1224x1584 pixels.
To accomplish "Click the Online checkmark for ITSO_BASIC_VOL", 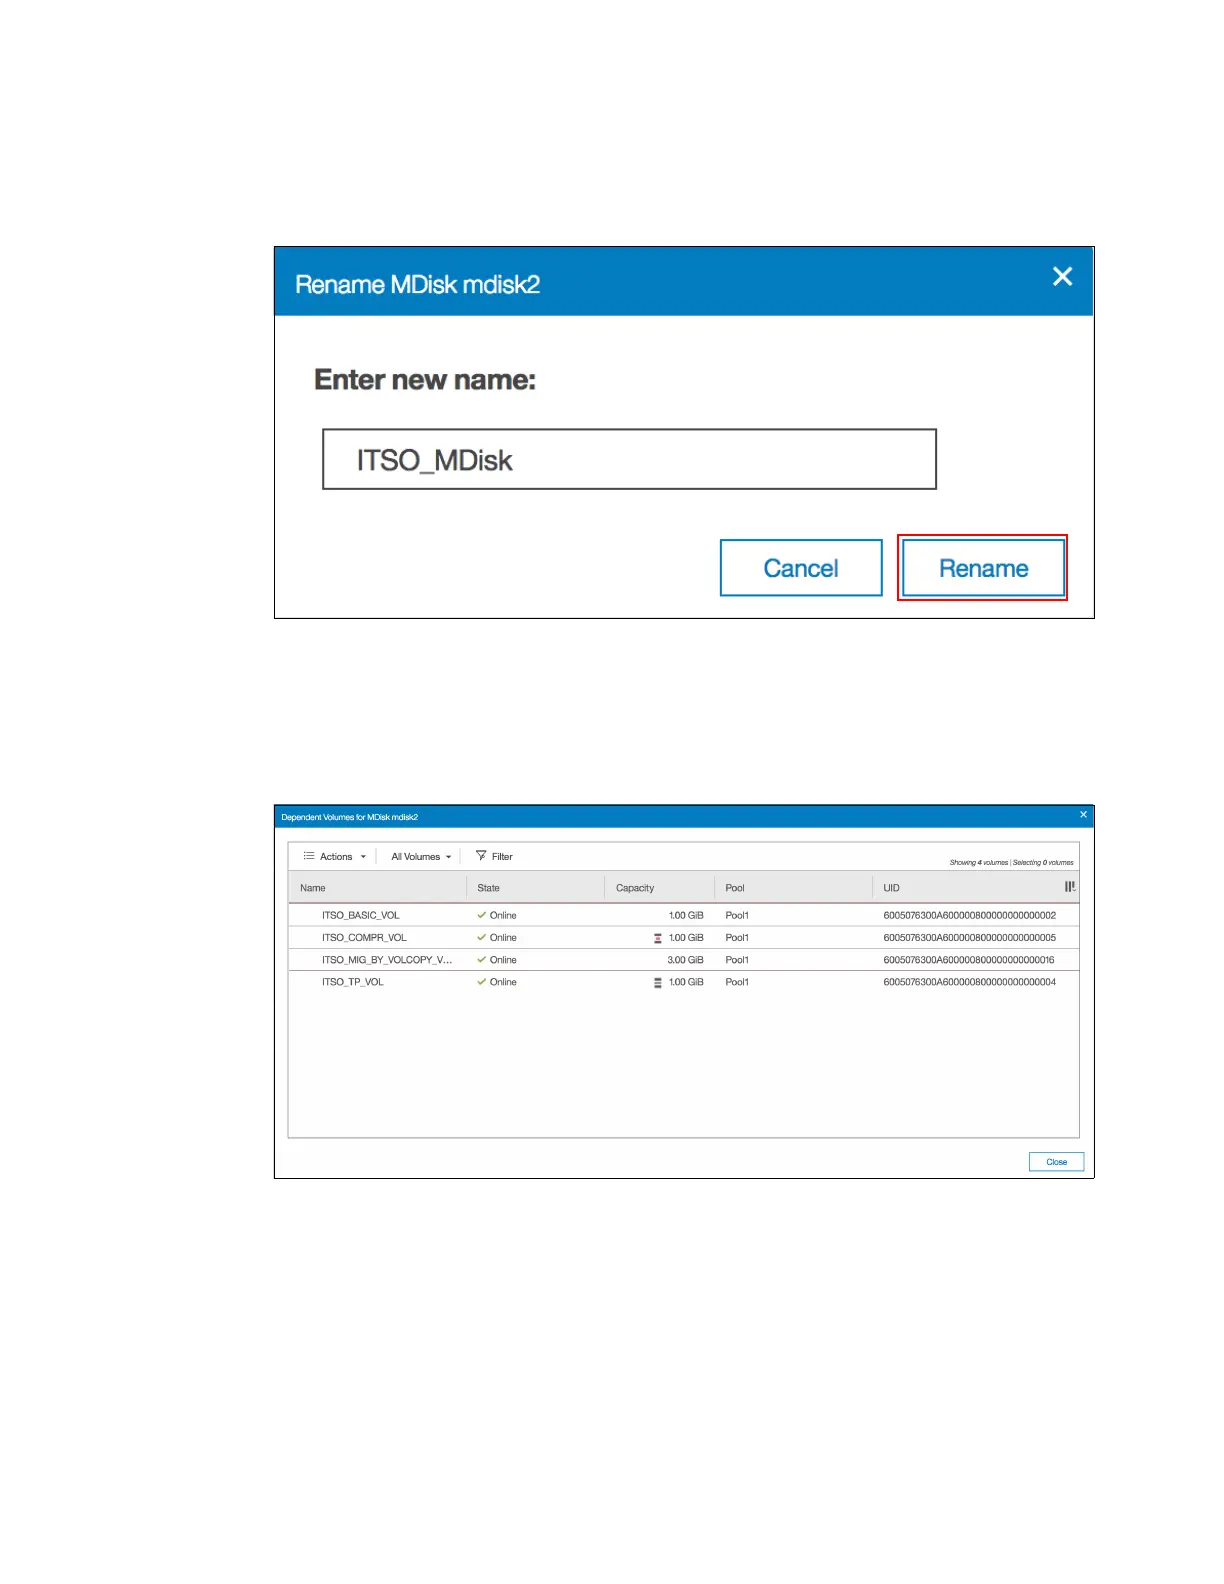I will point(482,915).
